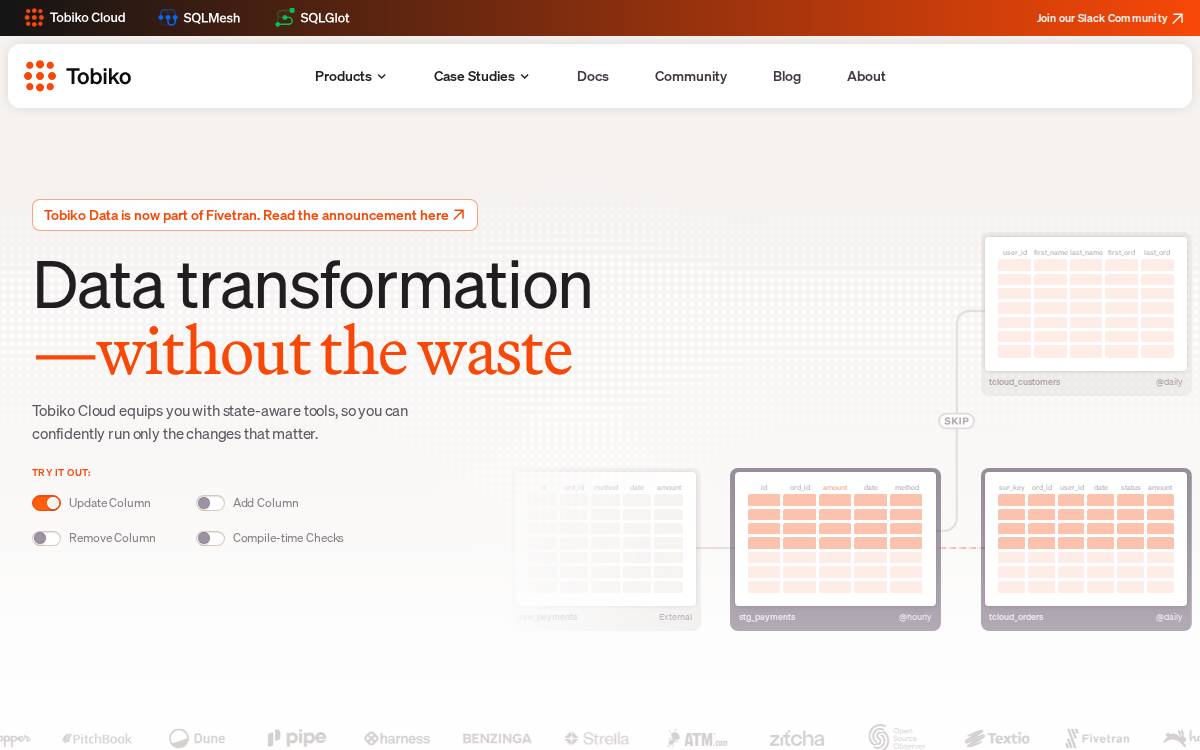Go to the Community page

(691, 76)
